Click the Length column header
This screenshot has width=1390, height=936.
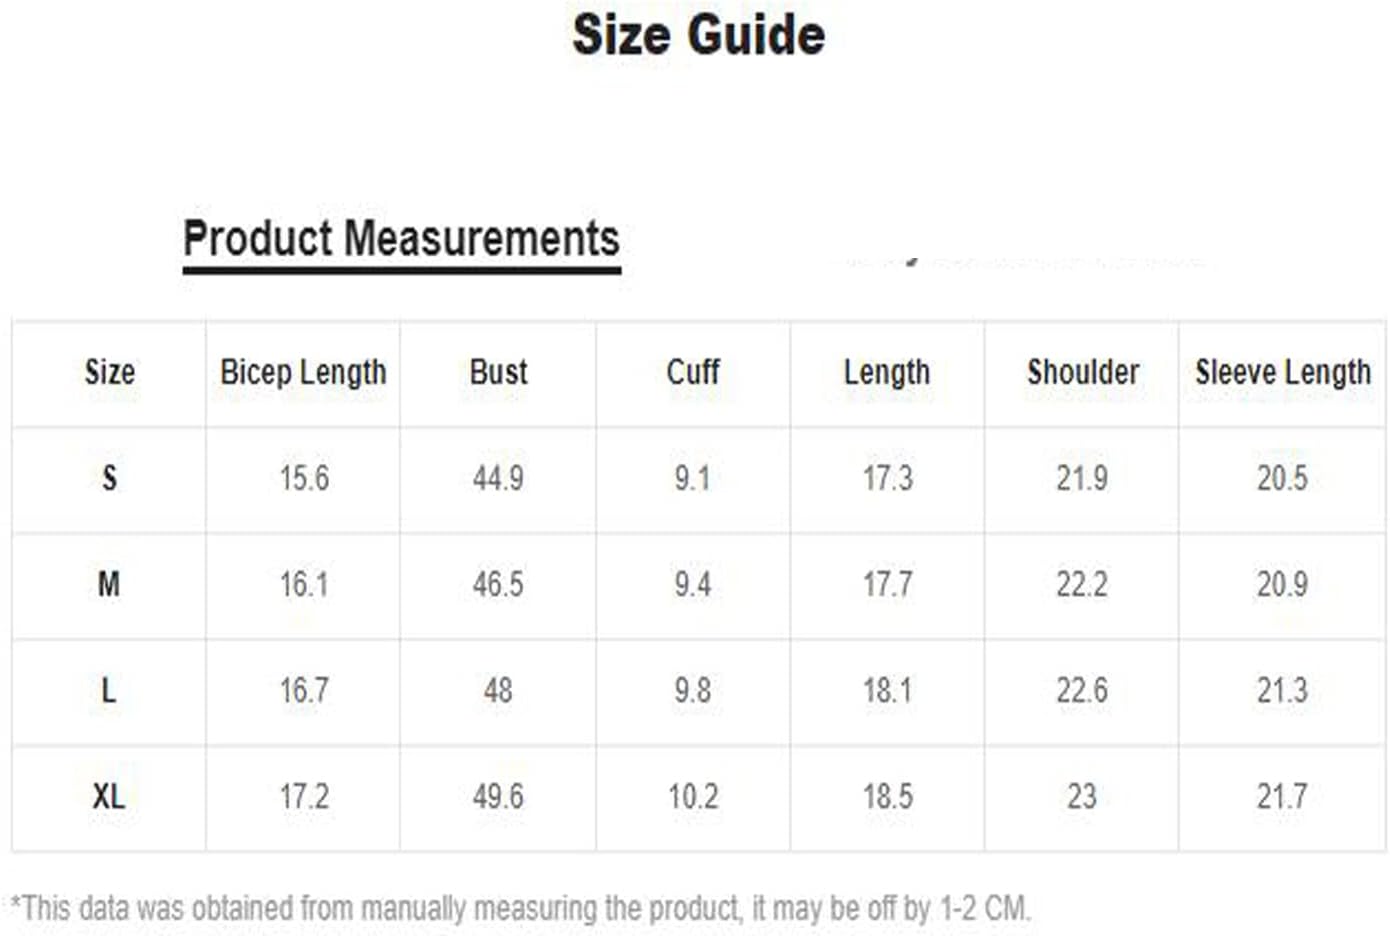tap(887, 373)
